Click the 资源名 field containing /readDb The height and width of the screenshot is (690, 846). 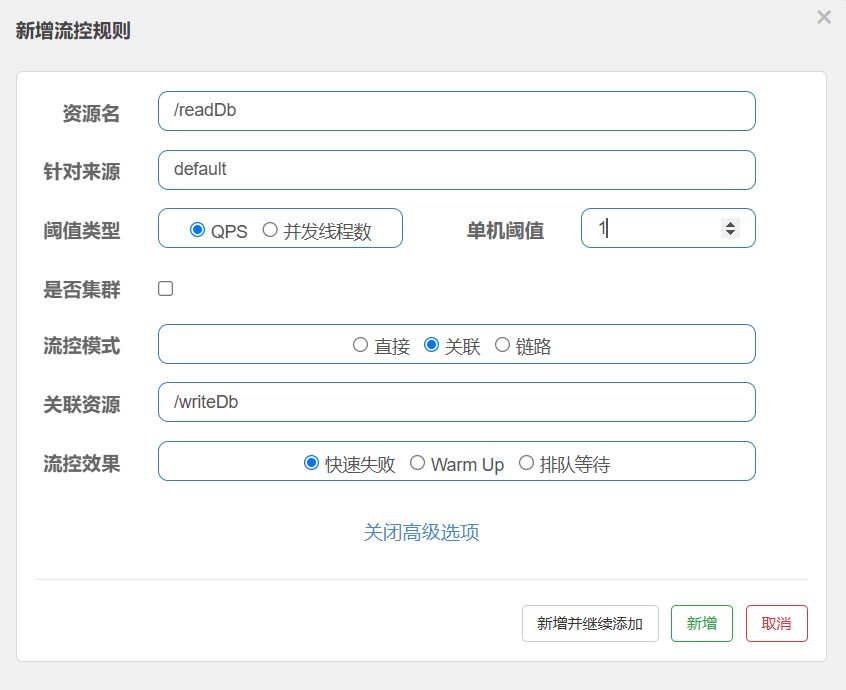[x=456, y=111]
